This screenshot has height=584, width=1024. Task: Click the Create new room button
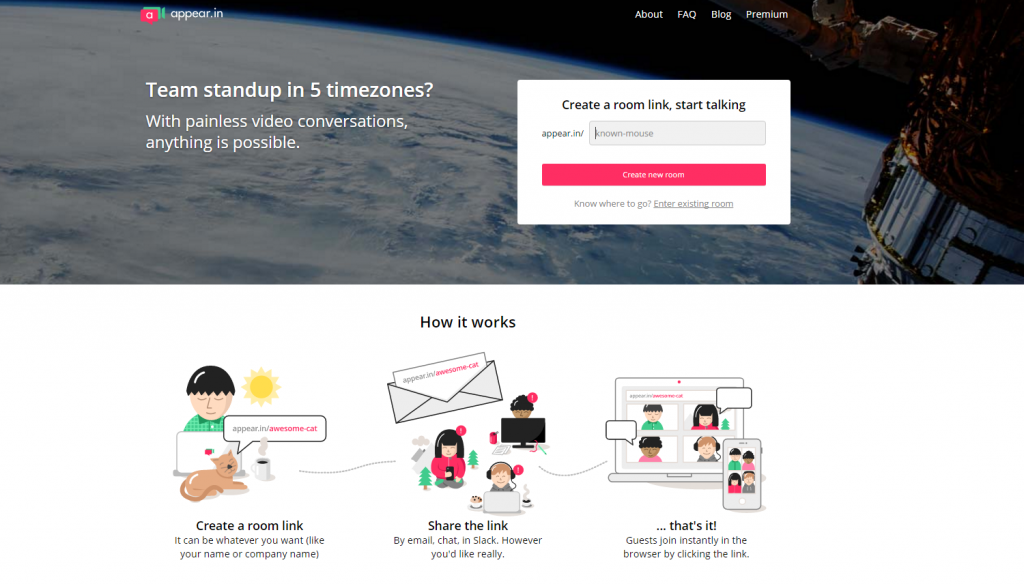(x=654, y=174)
